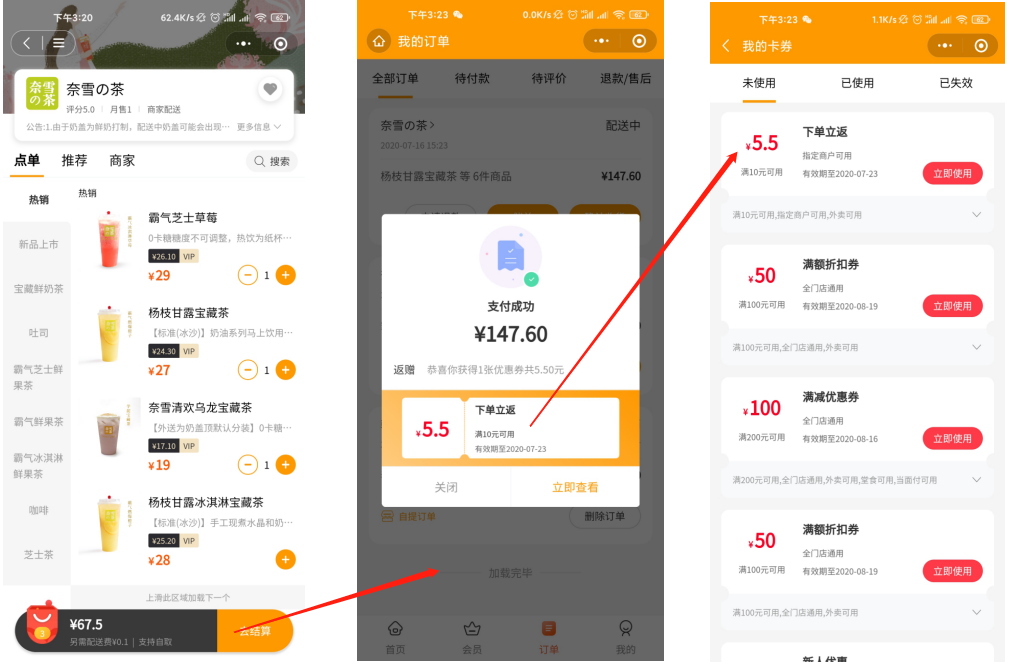Select 霸气冰淇淋鲜果茶 category
Screen dimensions: 1012x672
pos(38,465)
